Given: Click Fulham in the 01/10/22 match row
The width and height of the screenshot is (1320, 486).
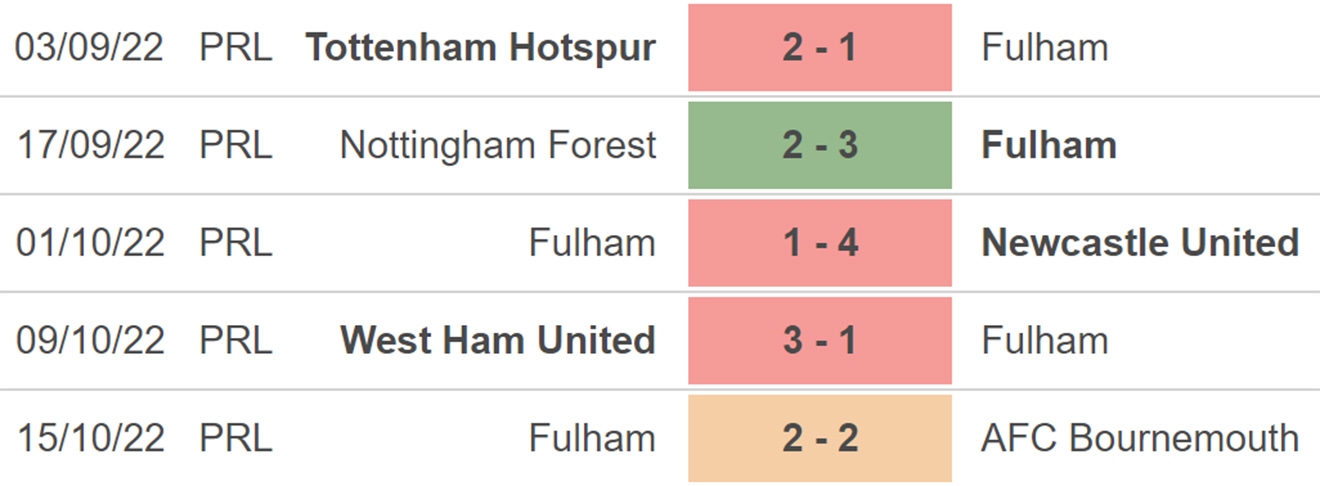Looking at the screenshot, I should 592,243.
